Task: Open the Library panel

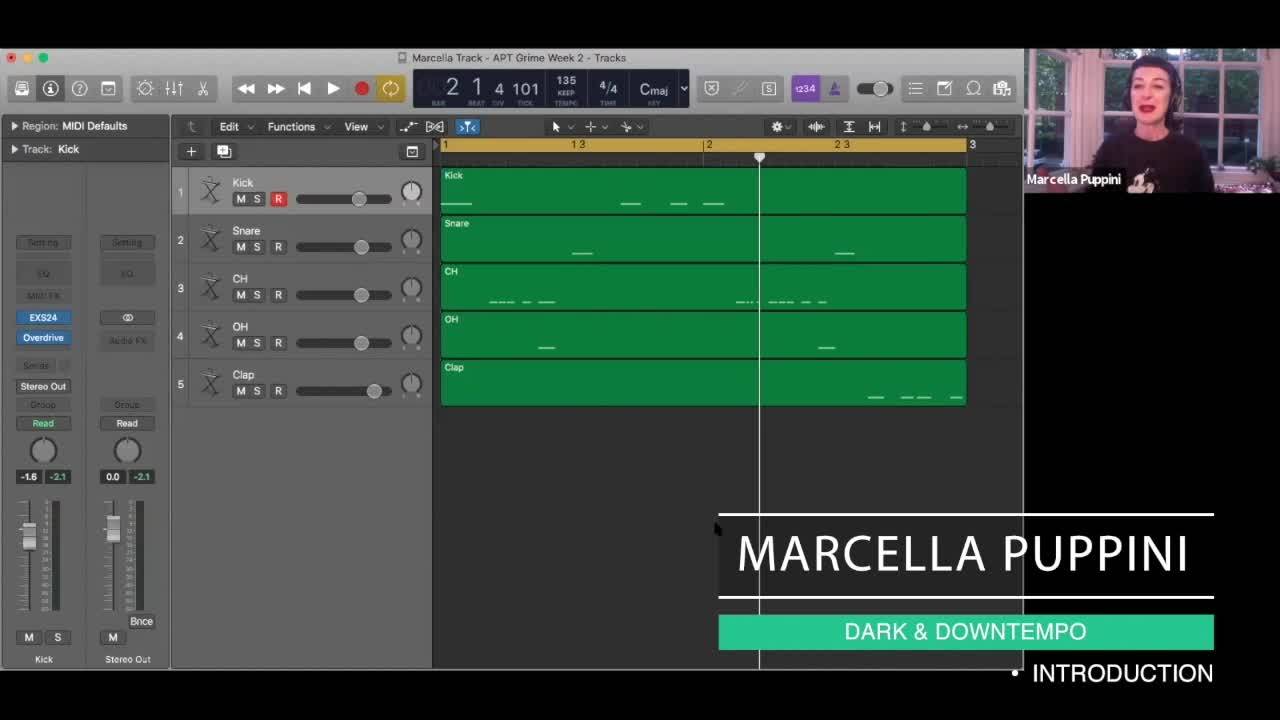Action: pyautogui.click(x=22, y=88)
